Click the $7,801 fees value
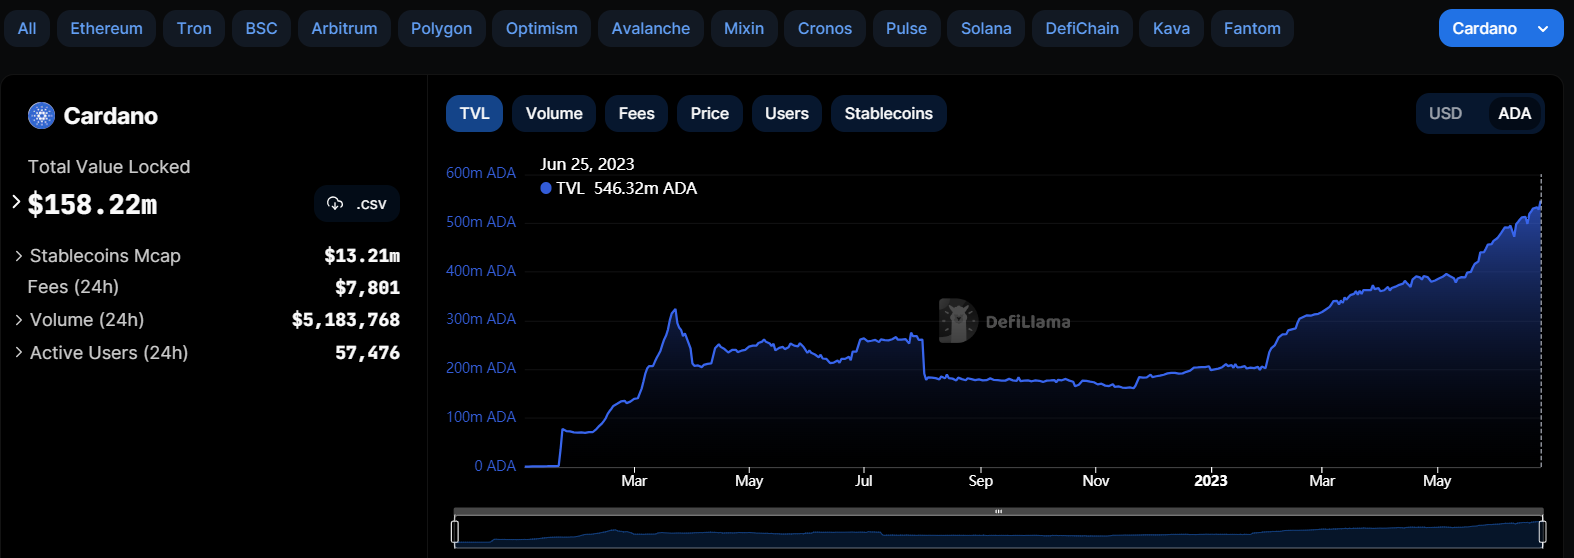Screen dimensions: 1574x558 [x=367, y=288]
